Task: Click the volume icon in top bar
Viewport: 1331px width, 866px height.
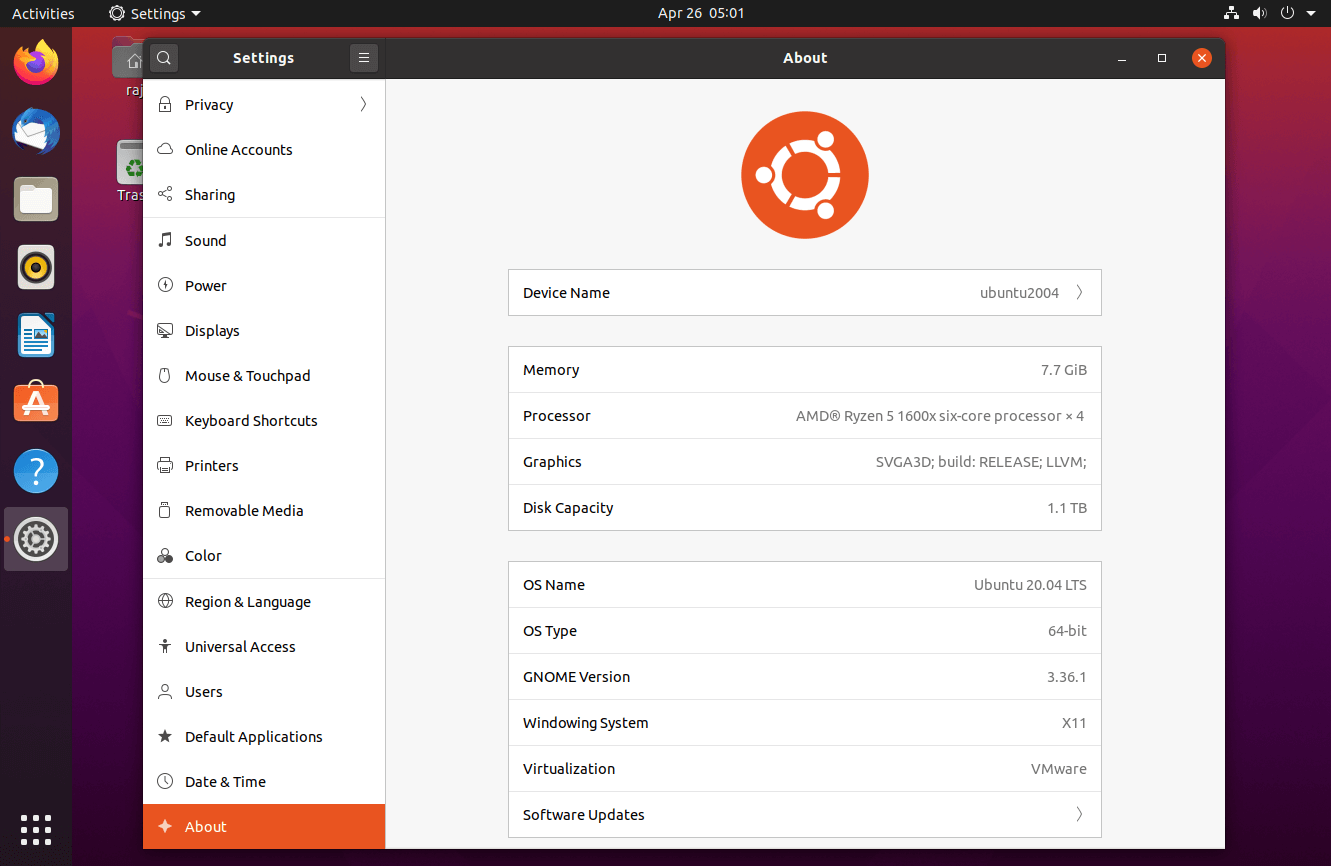Action: point(1259,14)
